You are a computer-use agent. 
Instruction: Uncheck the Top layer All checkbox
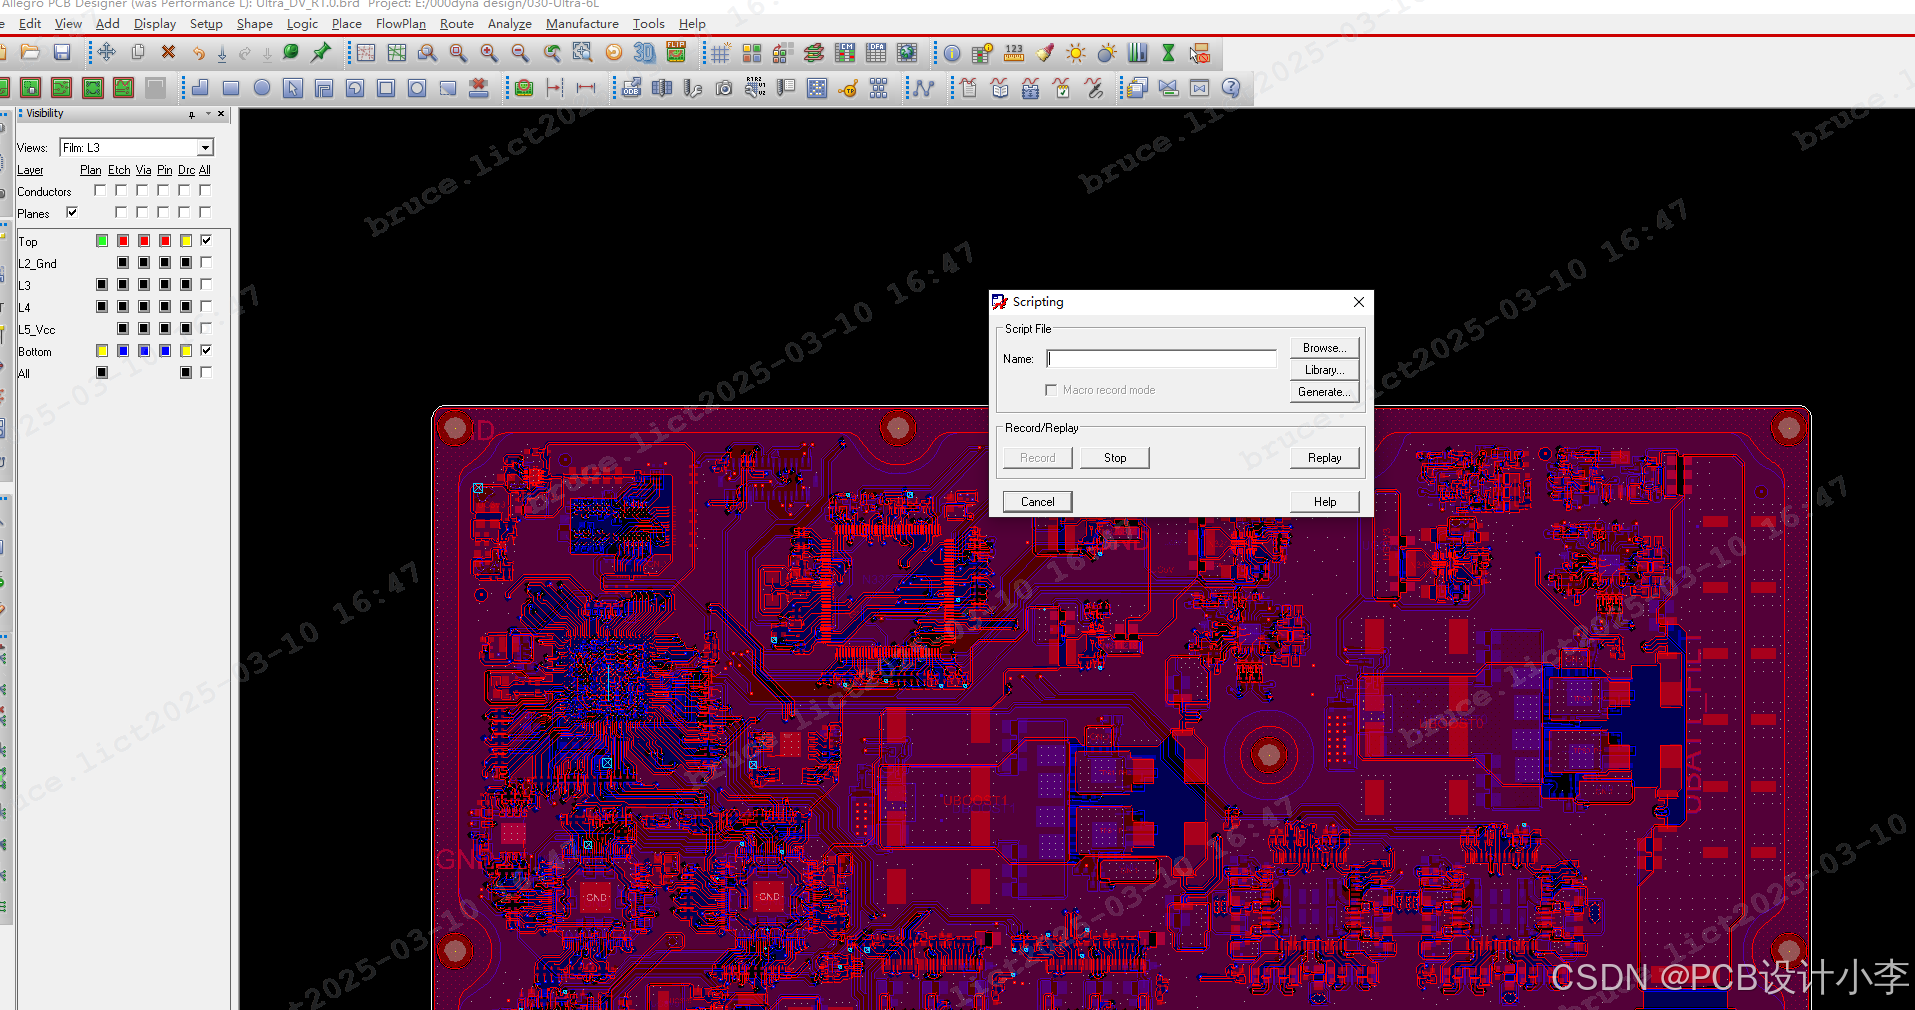tap(206, 240)
